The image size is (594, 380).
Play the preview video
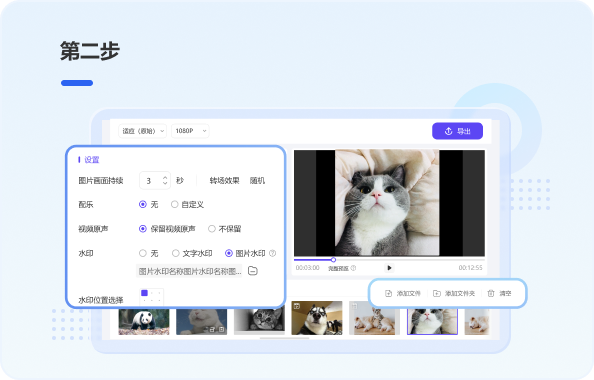[x=389, y=268]
